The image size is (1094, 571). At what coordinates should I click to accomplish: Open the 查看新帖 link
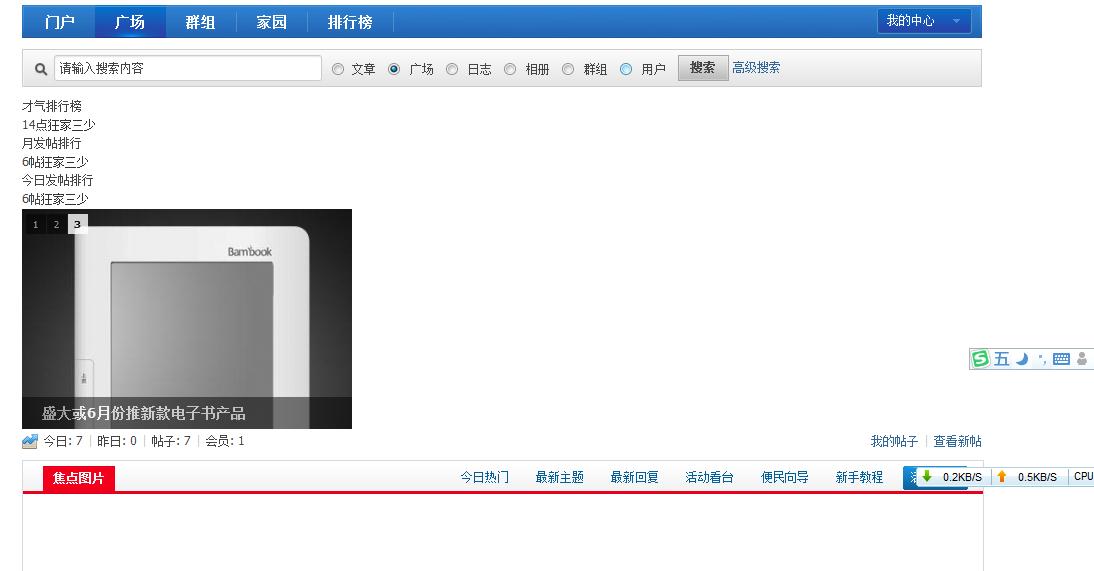coord(957,441)
